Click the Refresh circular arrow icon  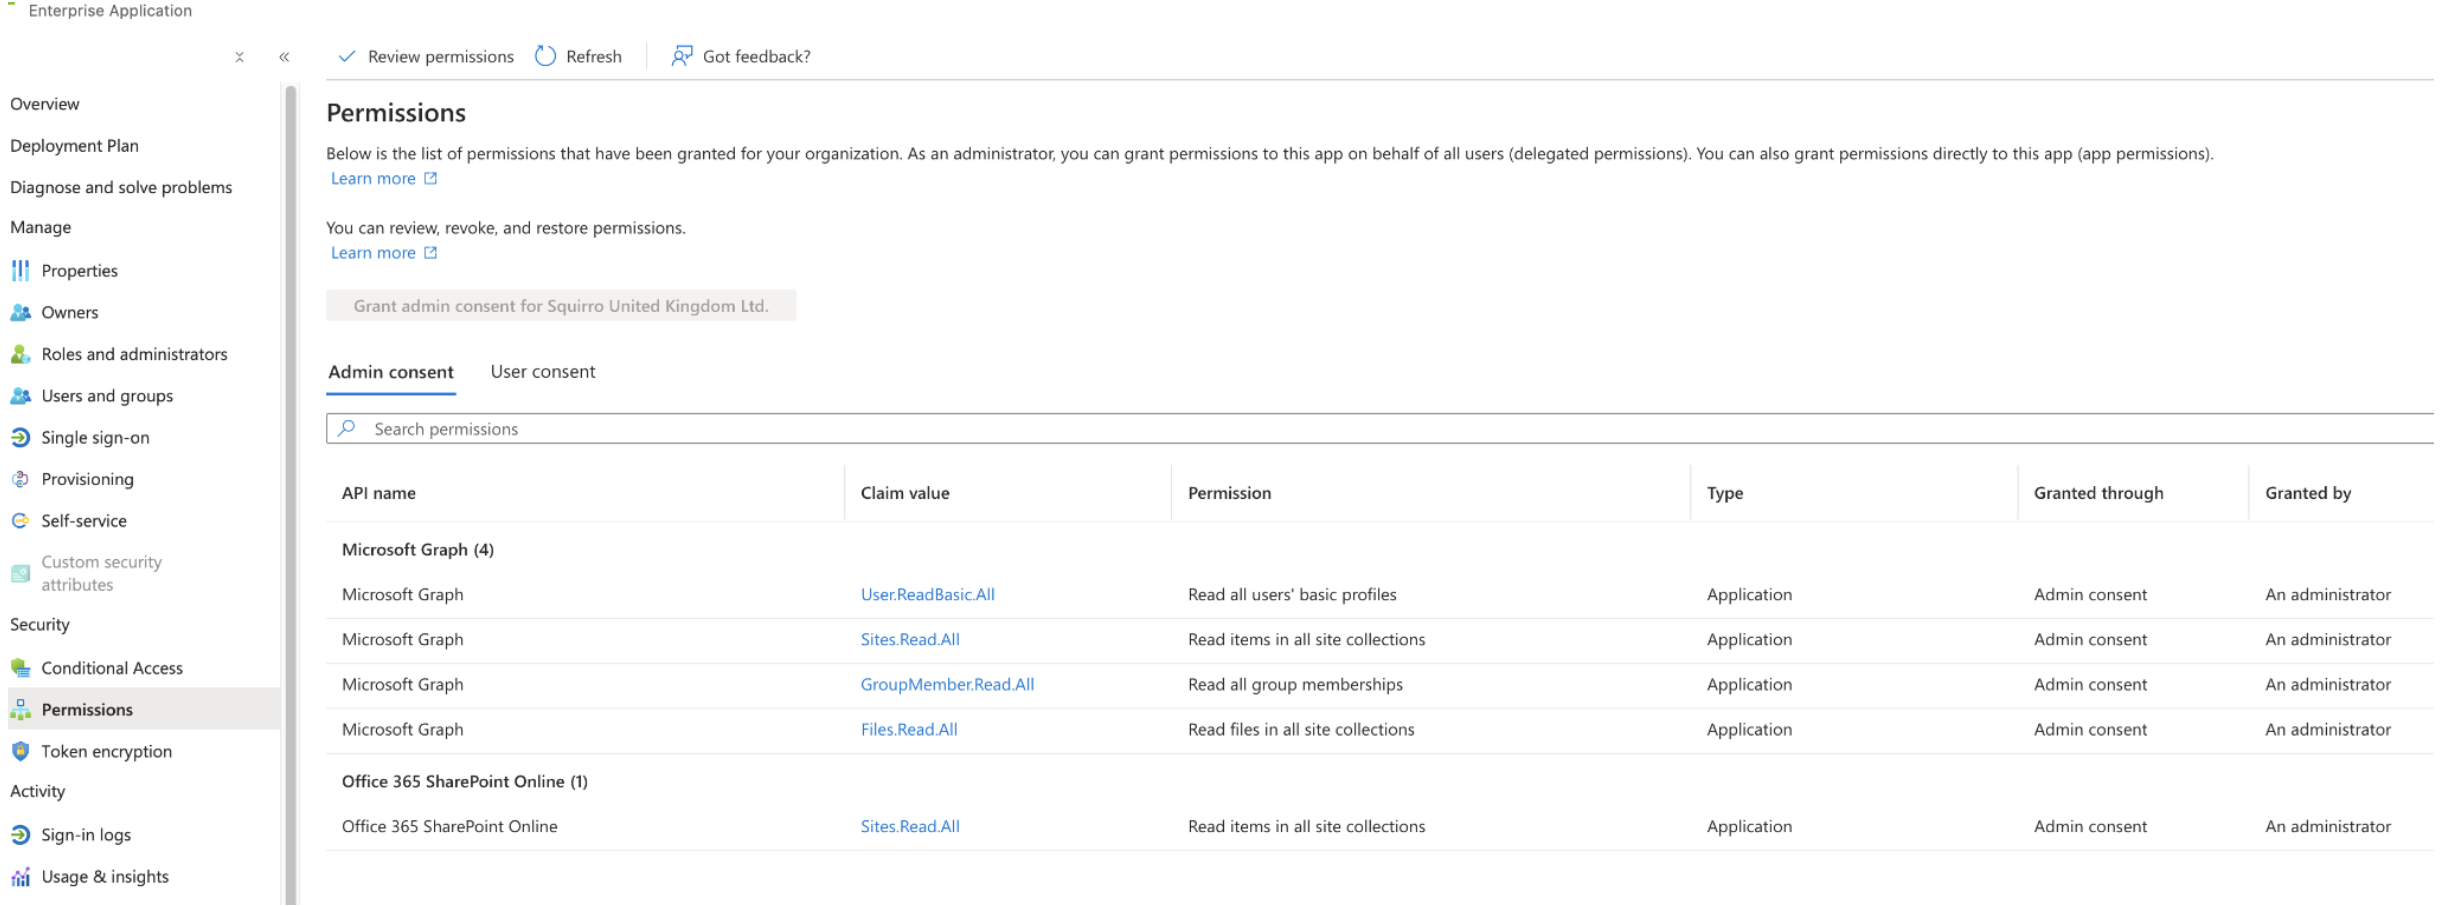tap(545, 56)
